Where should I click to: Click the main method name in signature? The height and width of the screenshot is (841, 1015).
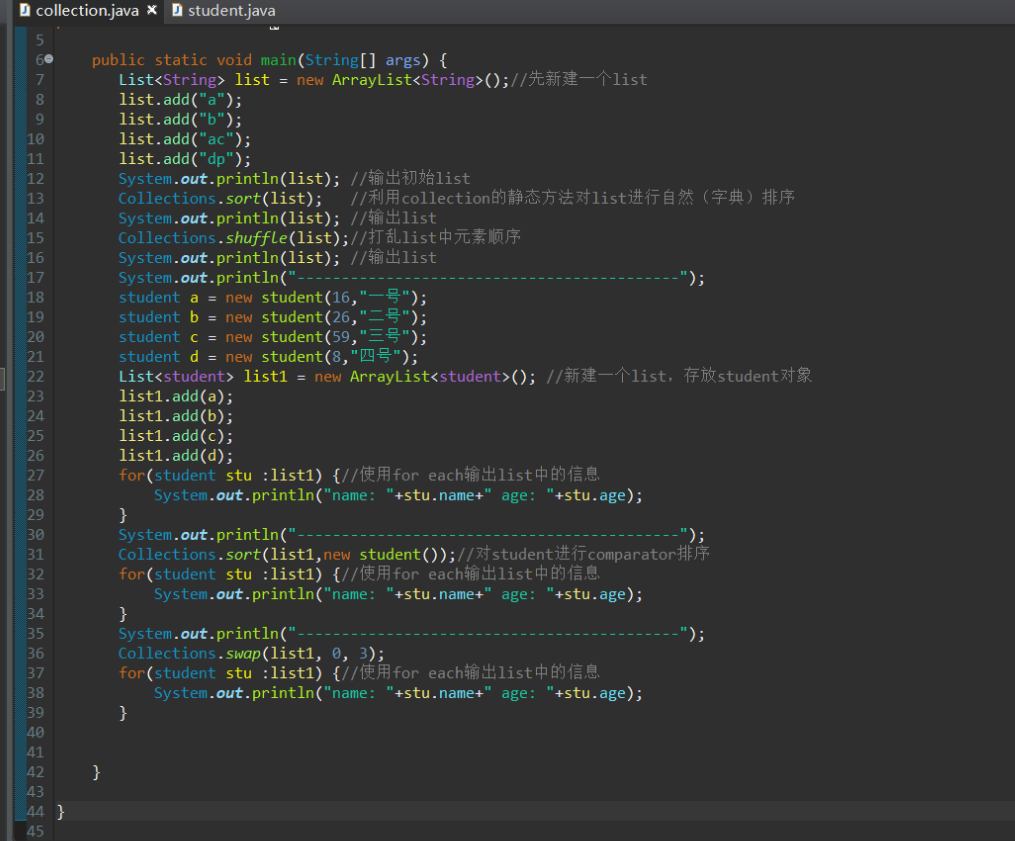click(279, 60)
